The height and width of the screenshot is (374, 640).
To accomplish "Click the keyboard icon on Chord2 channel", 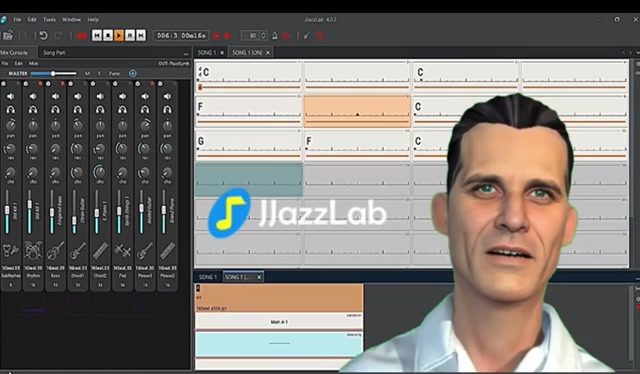I will (x=100, y=250).
